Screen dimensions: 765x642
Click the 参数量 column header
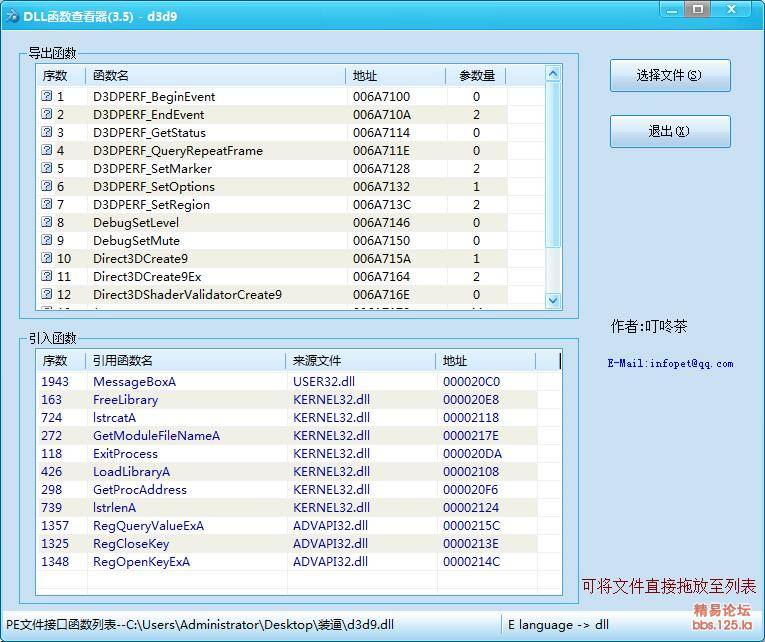tap(476, 76)
